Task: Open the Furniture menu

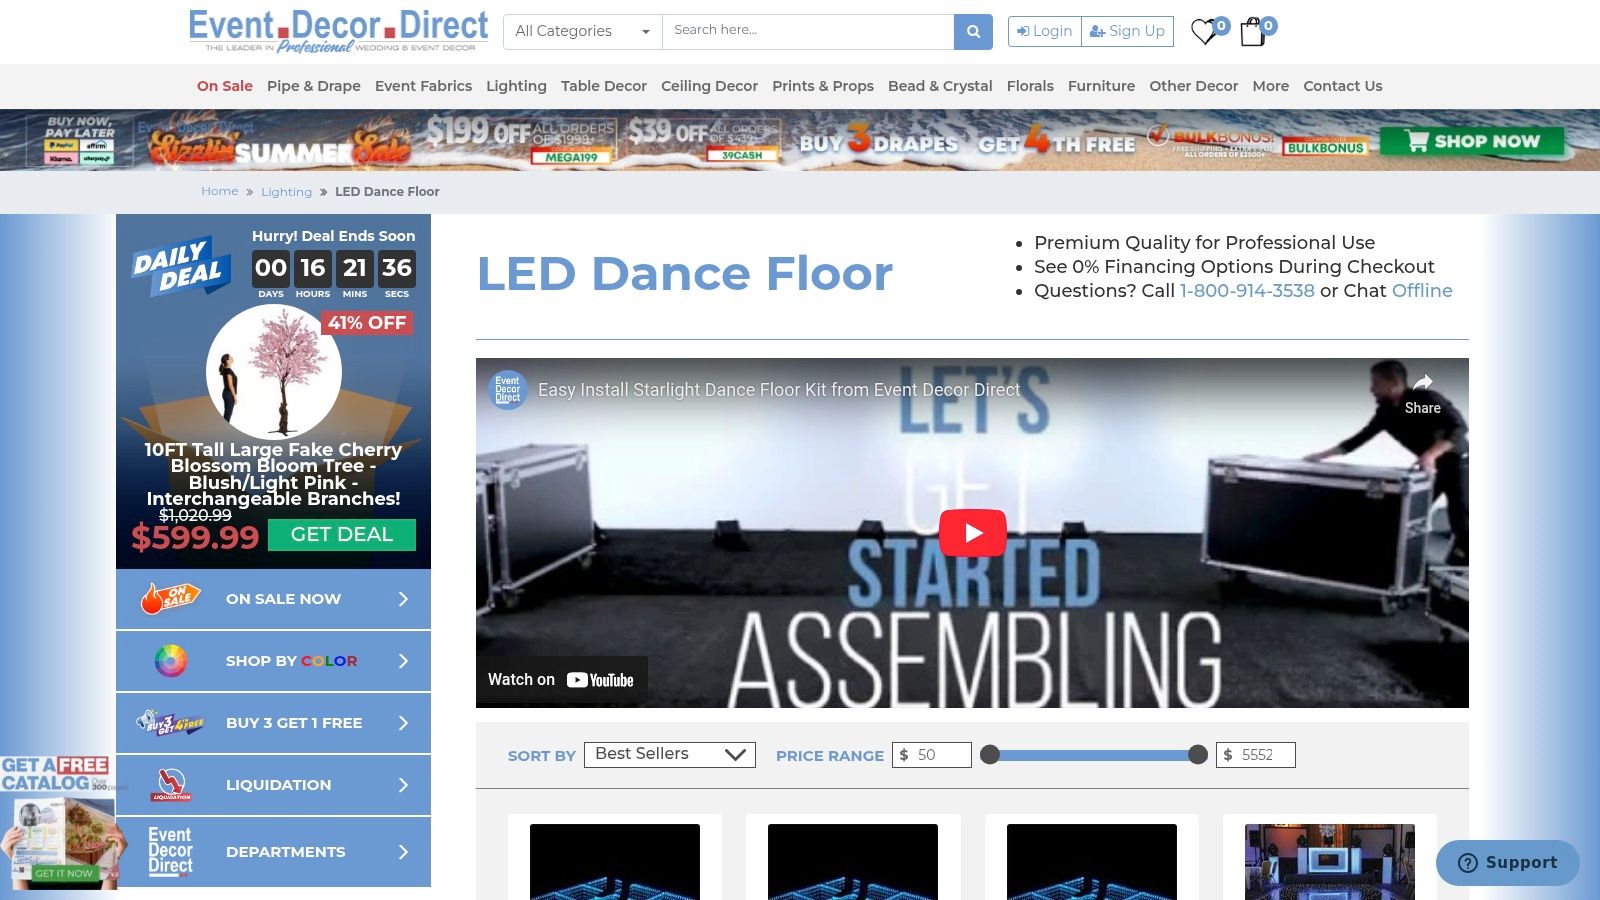Action: [1101, 86]
